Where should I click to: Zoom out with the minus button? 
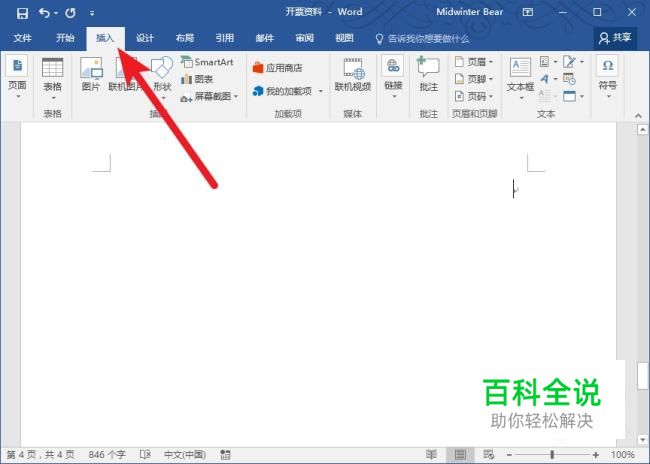509,455
